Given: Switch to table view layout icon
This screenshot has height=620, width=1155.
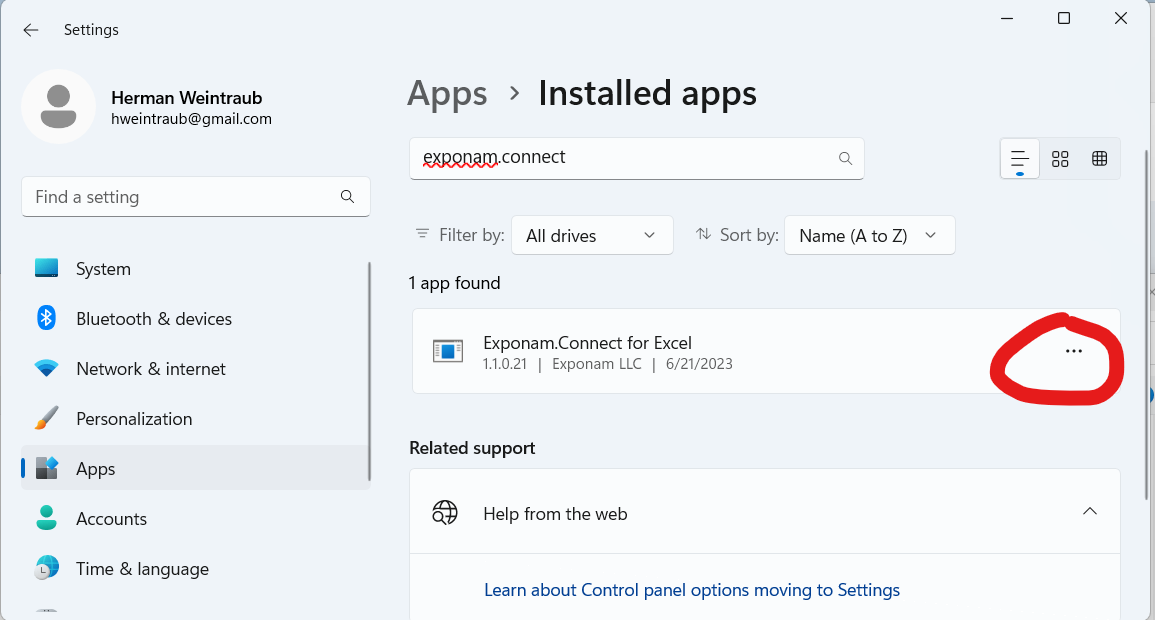Looking at the screenshot, I should click(1099, 159).
